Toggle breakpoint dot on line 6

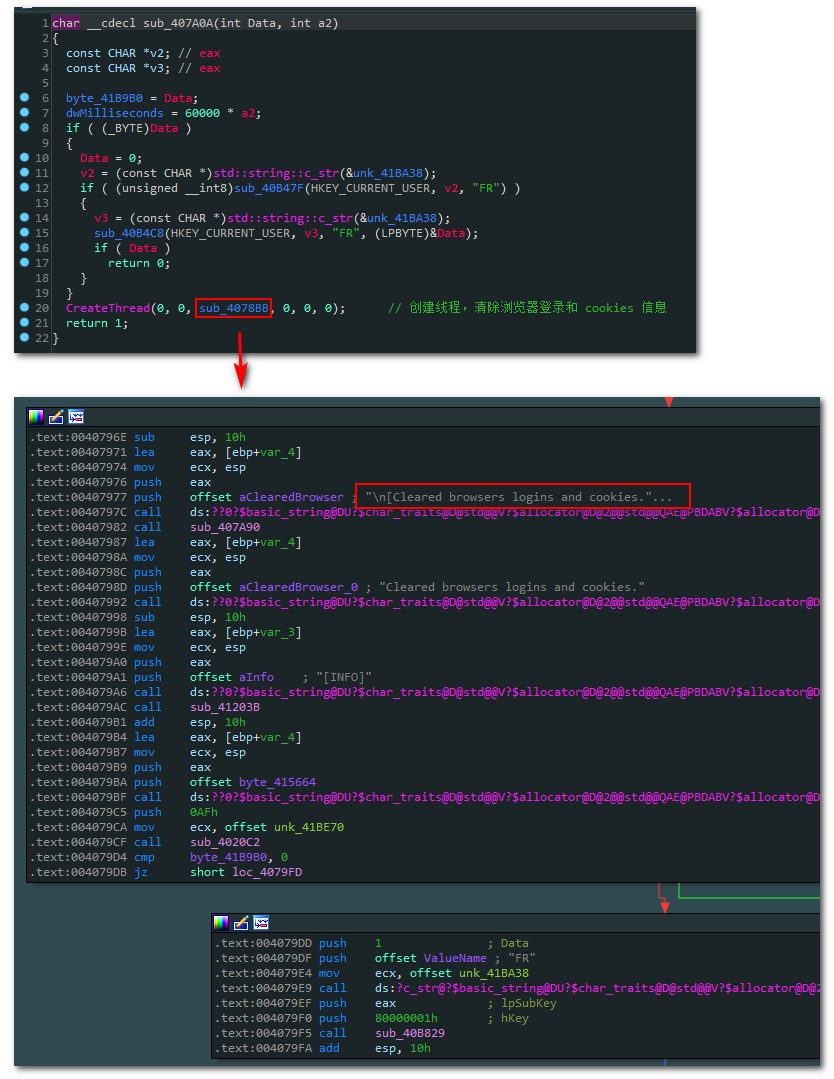click(25, 97)
